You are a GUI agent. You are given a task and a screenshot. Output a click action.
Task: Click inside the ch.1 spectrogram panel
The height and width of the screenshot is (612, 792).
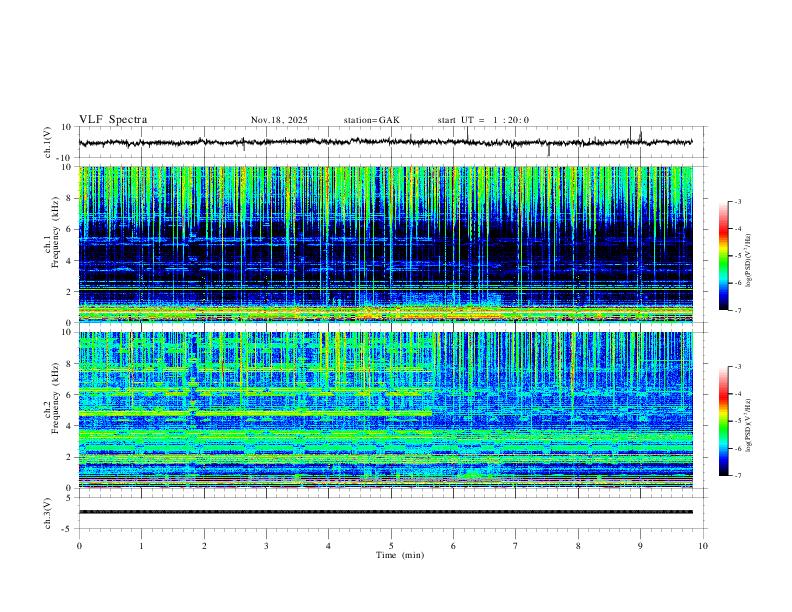point(386,244)
